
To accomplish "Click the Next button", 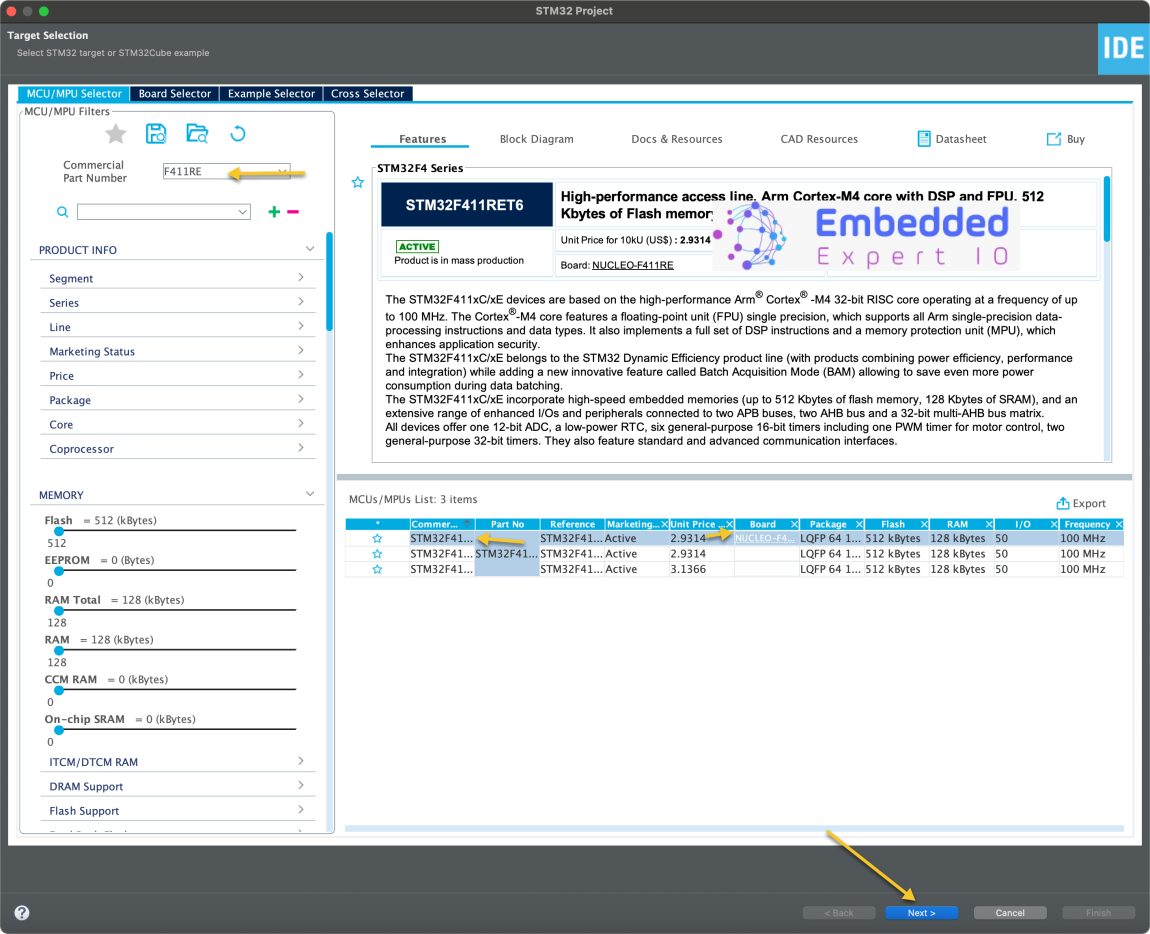I will [x=921, y=913].
